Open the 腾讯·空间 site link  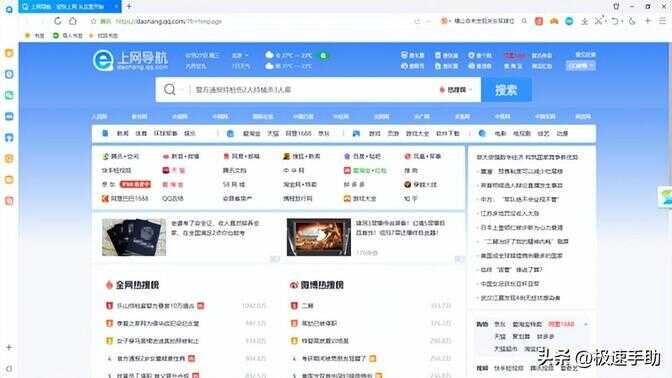click(121, 156)
